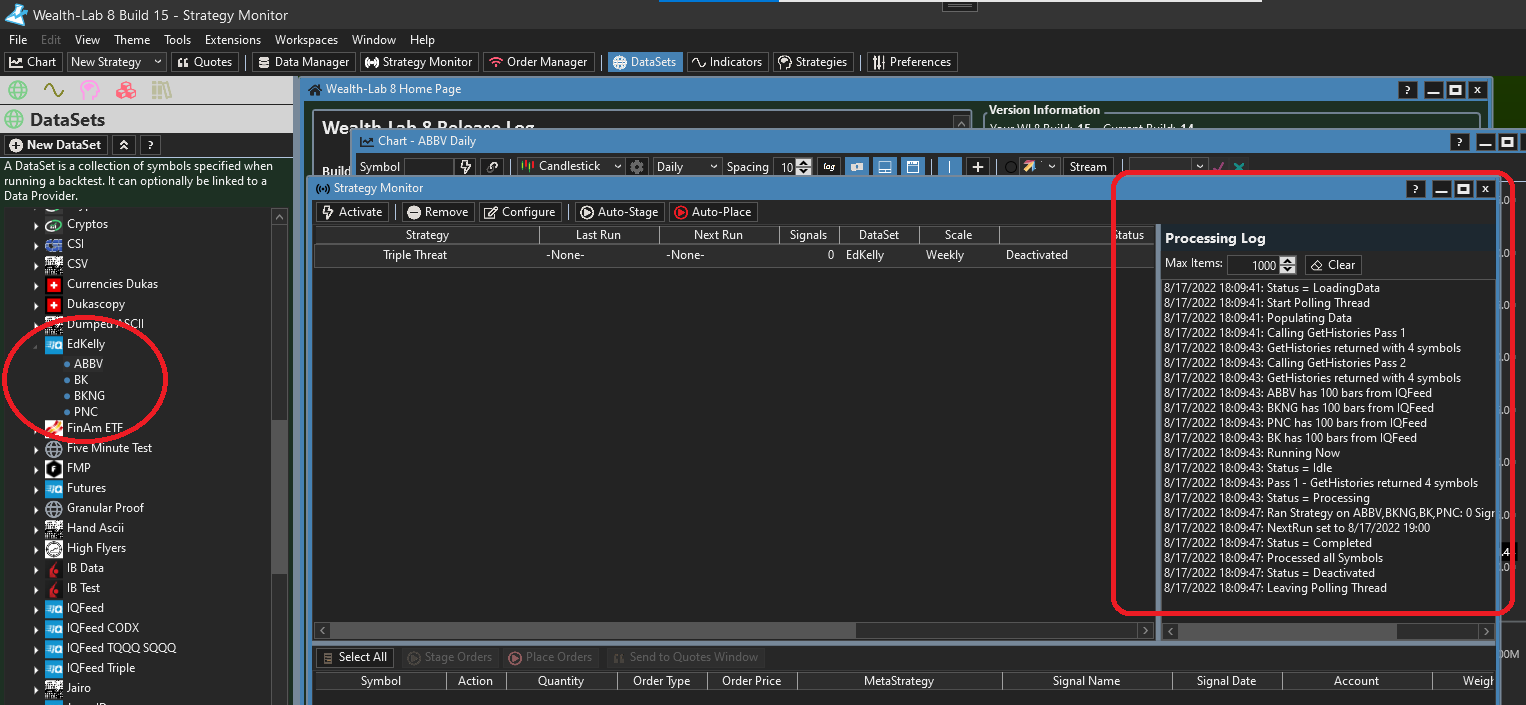Click Configure in Strategy Monitor
The width and height of the screenshot is (1526, 705).
pyautogui.click(x=519, y=212)
